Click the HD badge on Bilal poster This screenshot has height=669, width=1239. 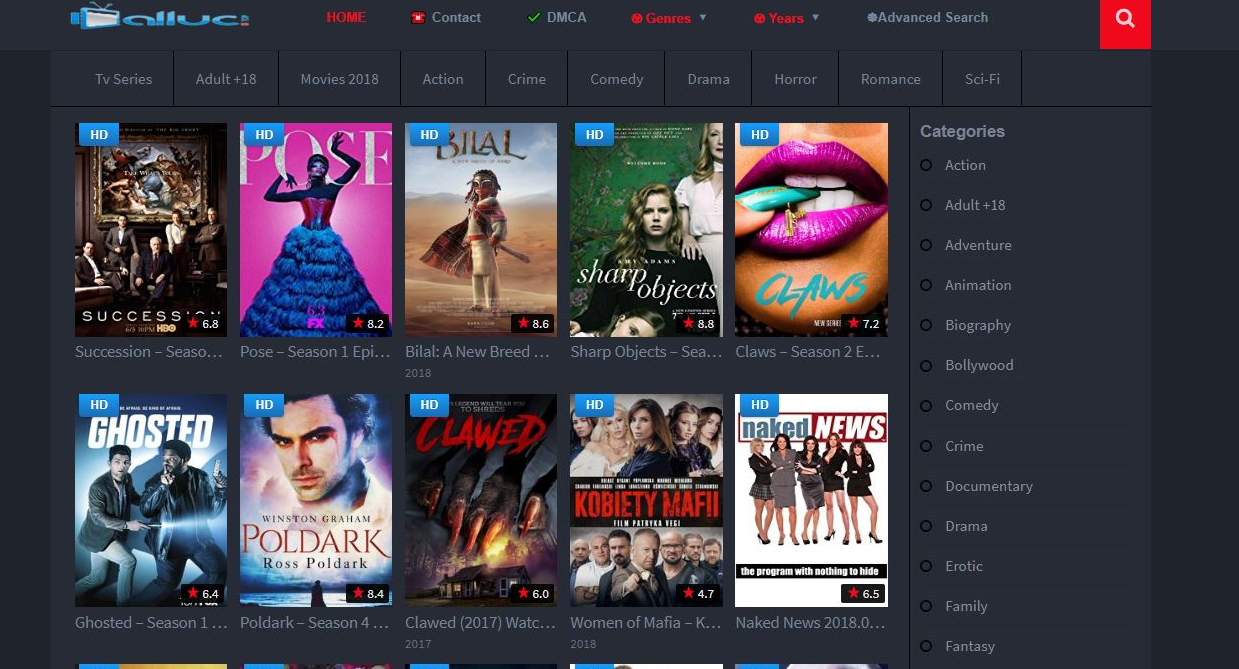429,134
